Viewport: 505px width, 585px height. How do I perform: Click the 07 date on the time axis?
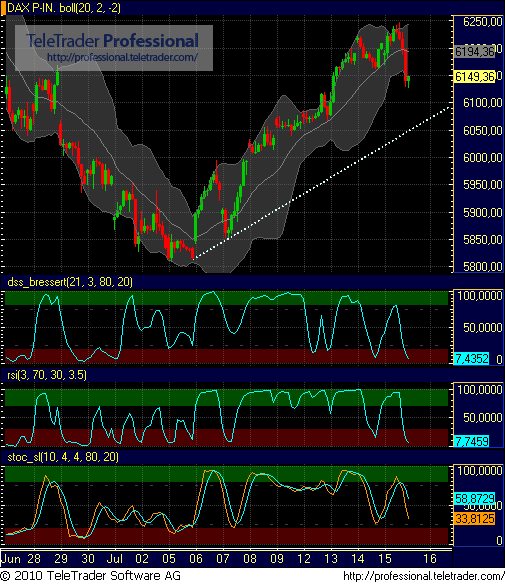(x=223, y=559)
